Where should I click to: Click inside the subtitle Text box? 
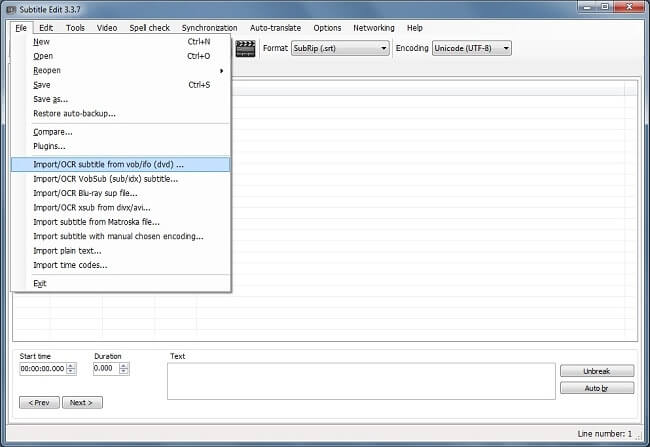point(360,381)
